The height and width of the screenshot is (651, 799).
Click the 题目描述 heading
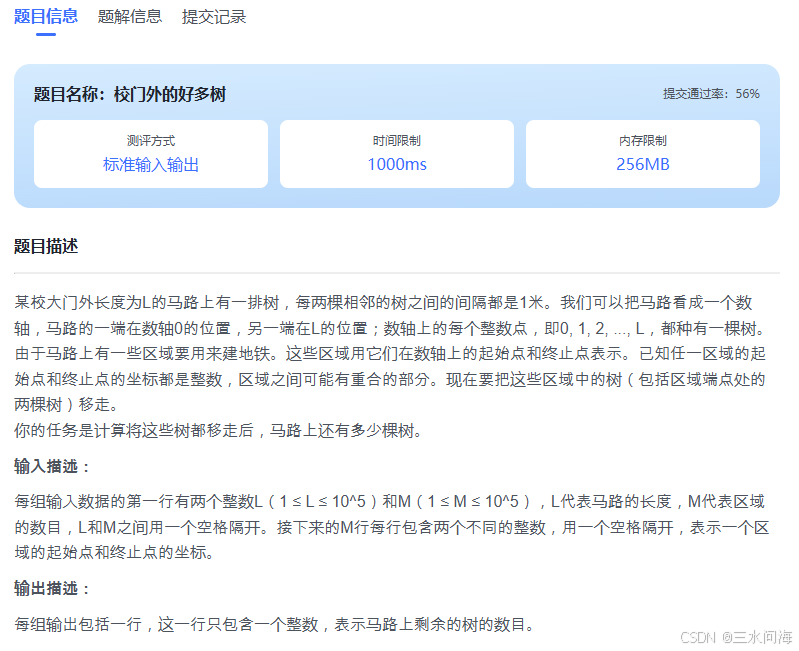click(x=46, y=247)
